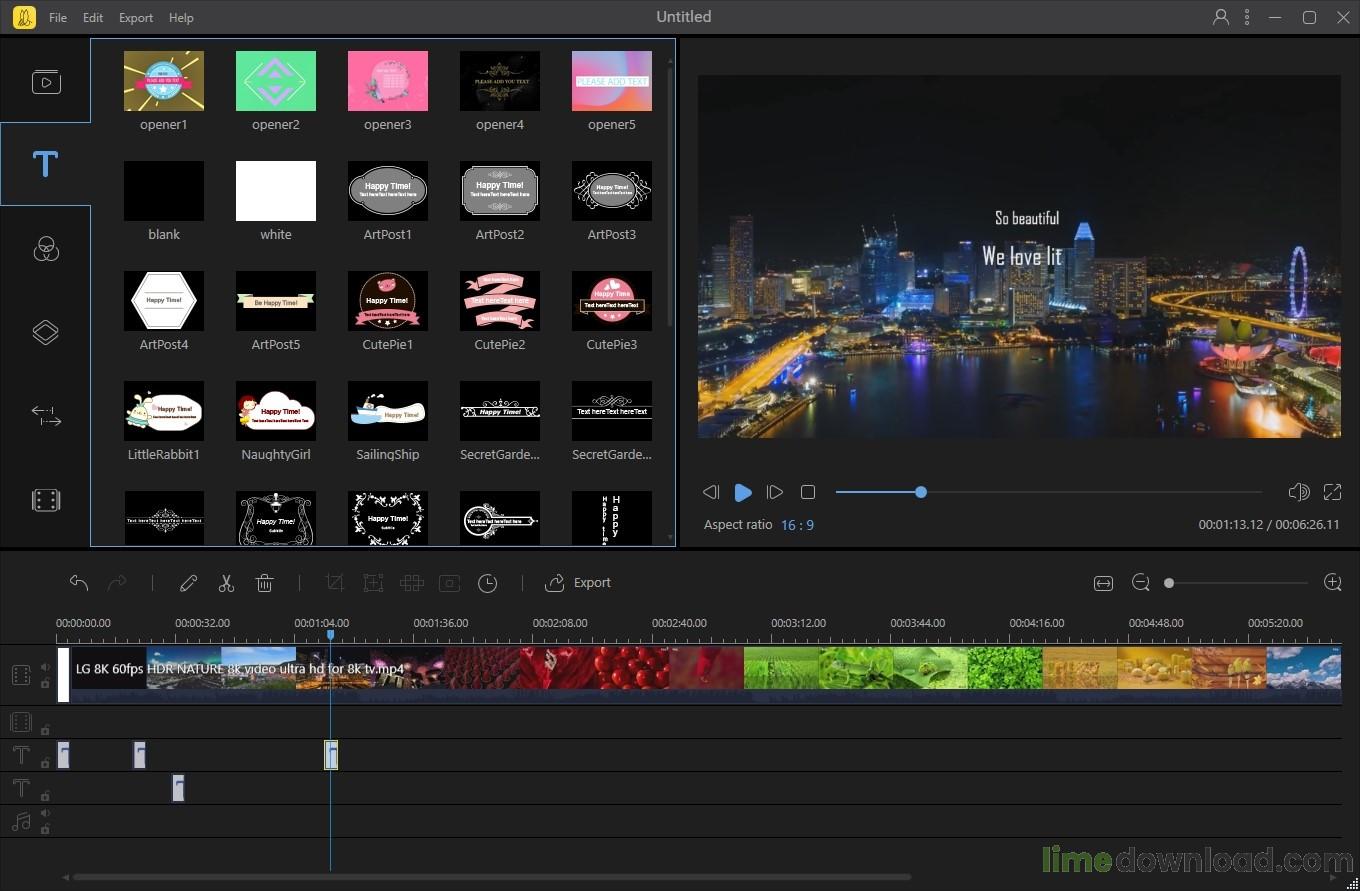Toggle the lock on first text track
The image size is (1360, 891).
point(45,763)
